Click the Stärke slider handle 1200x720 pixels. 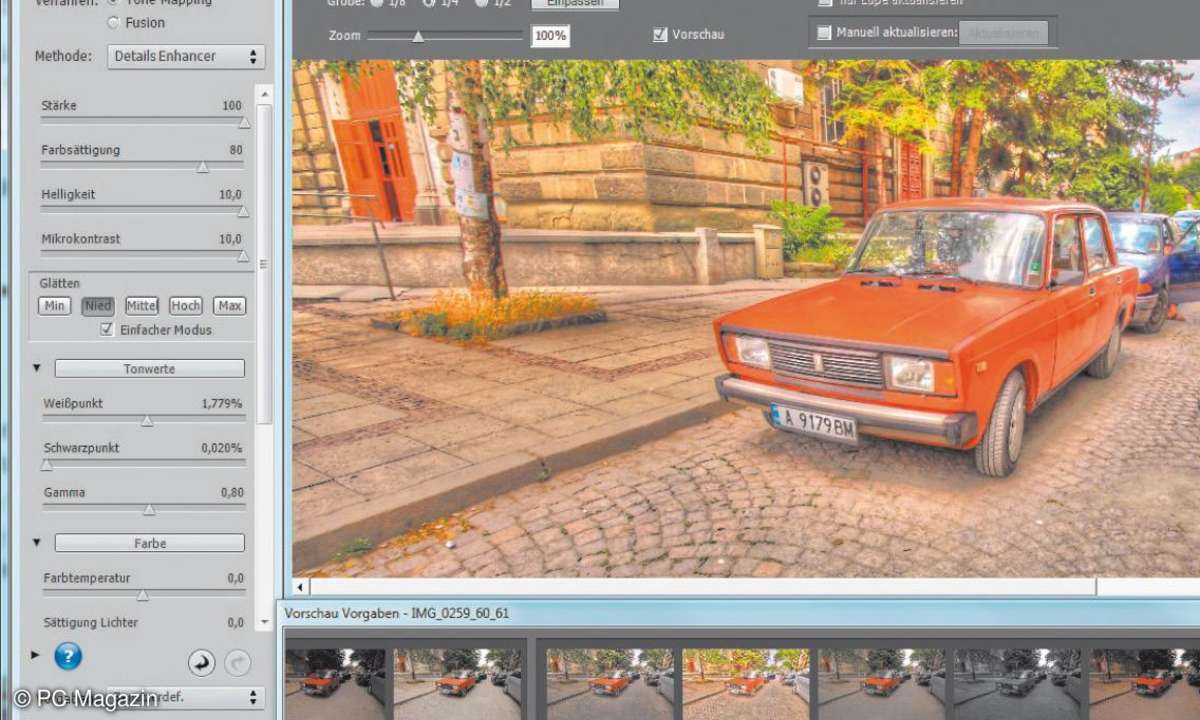[243, 122]
